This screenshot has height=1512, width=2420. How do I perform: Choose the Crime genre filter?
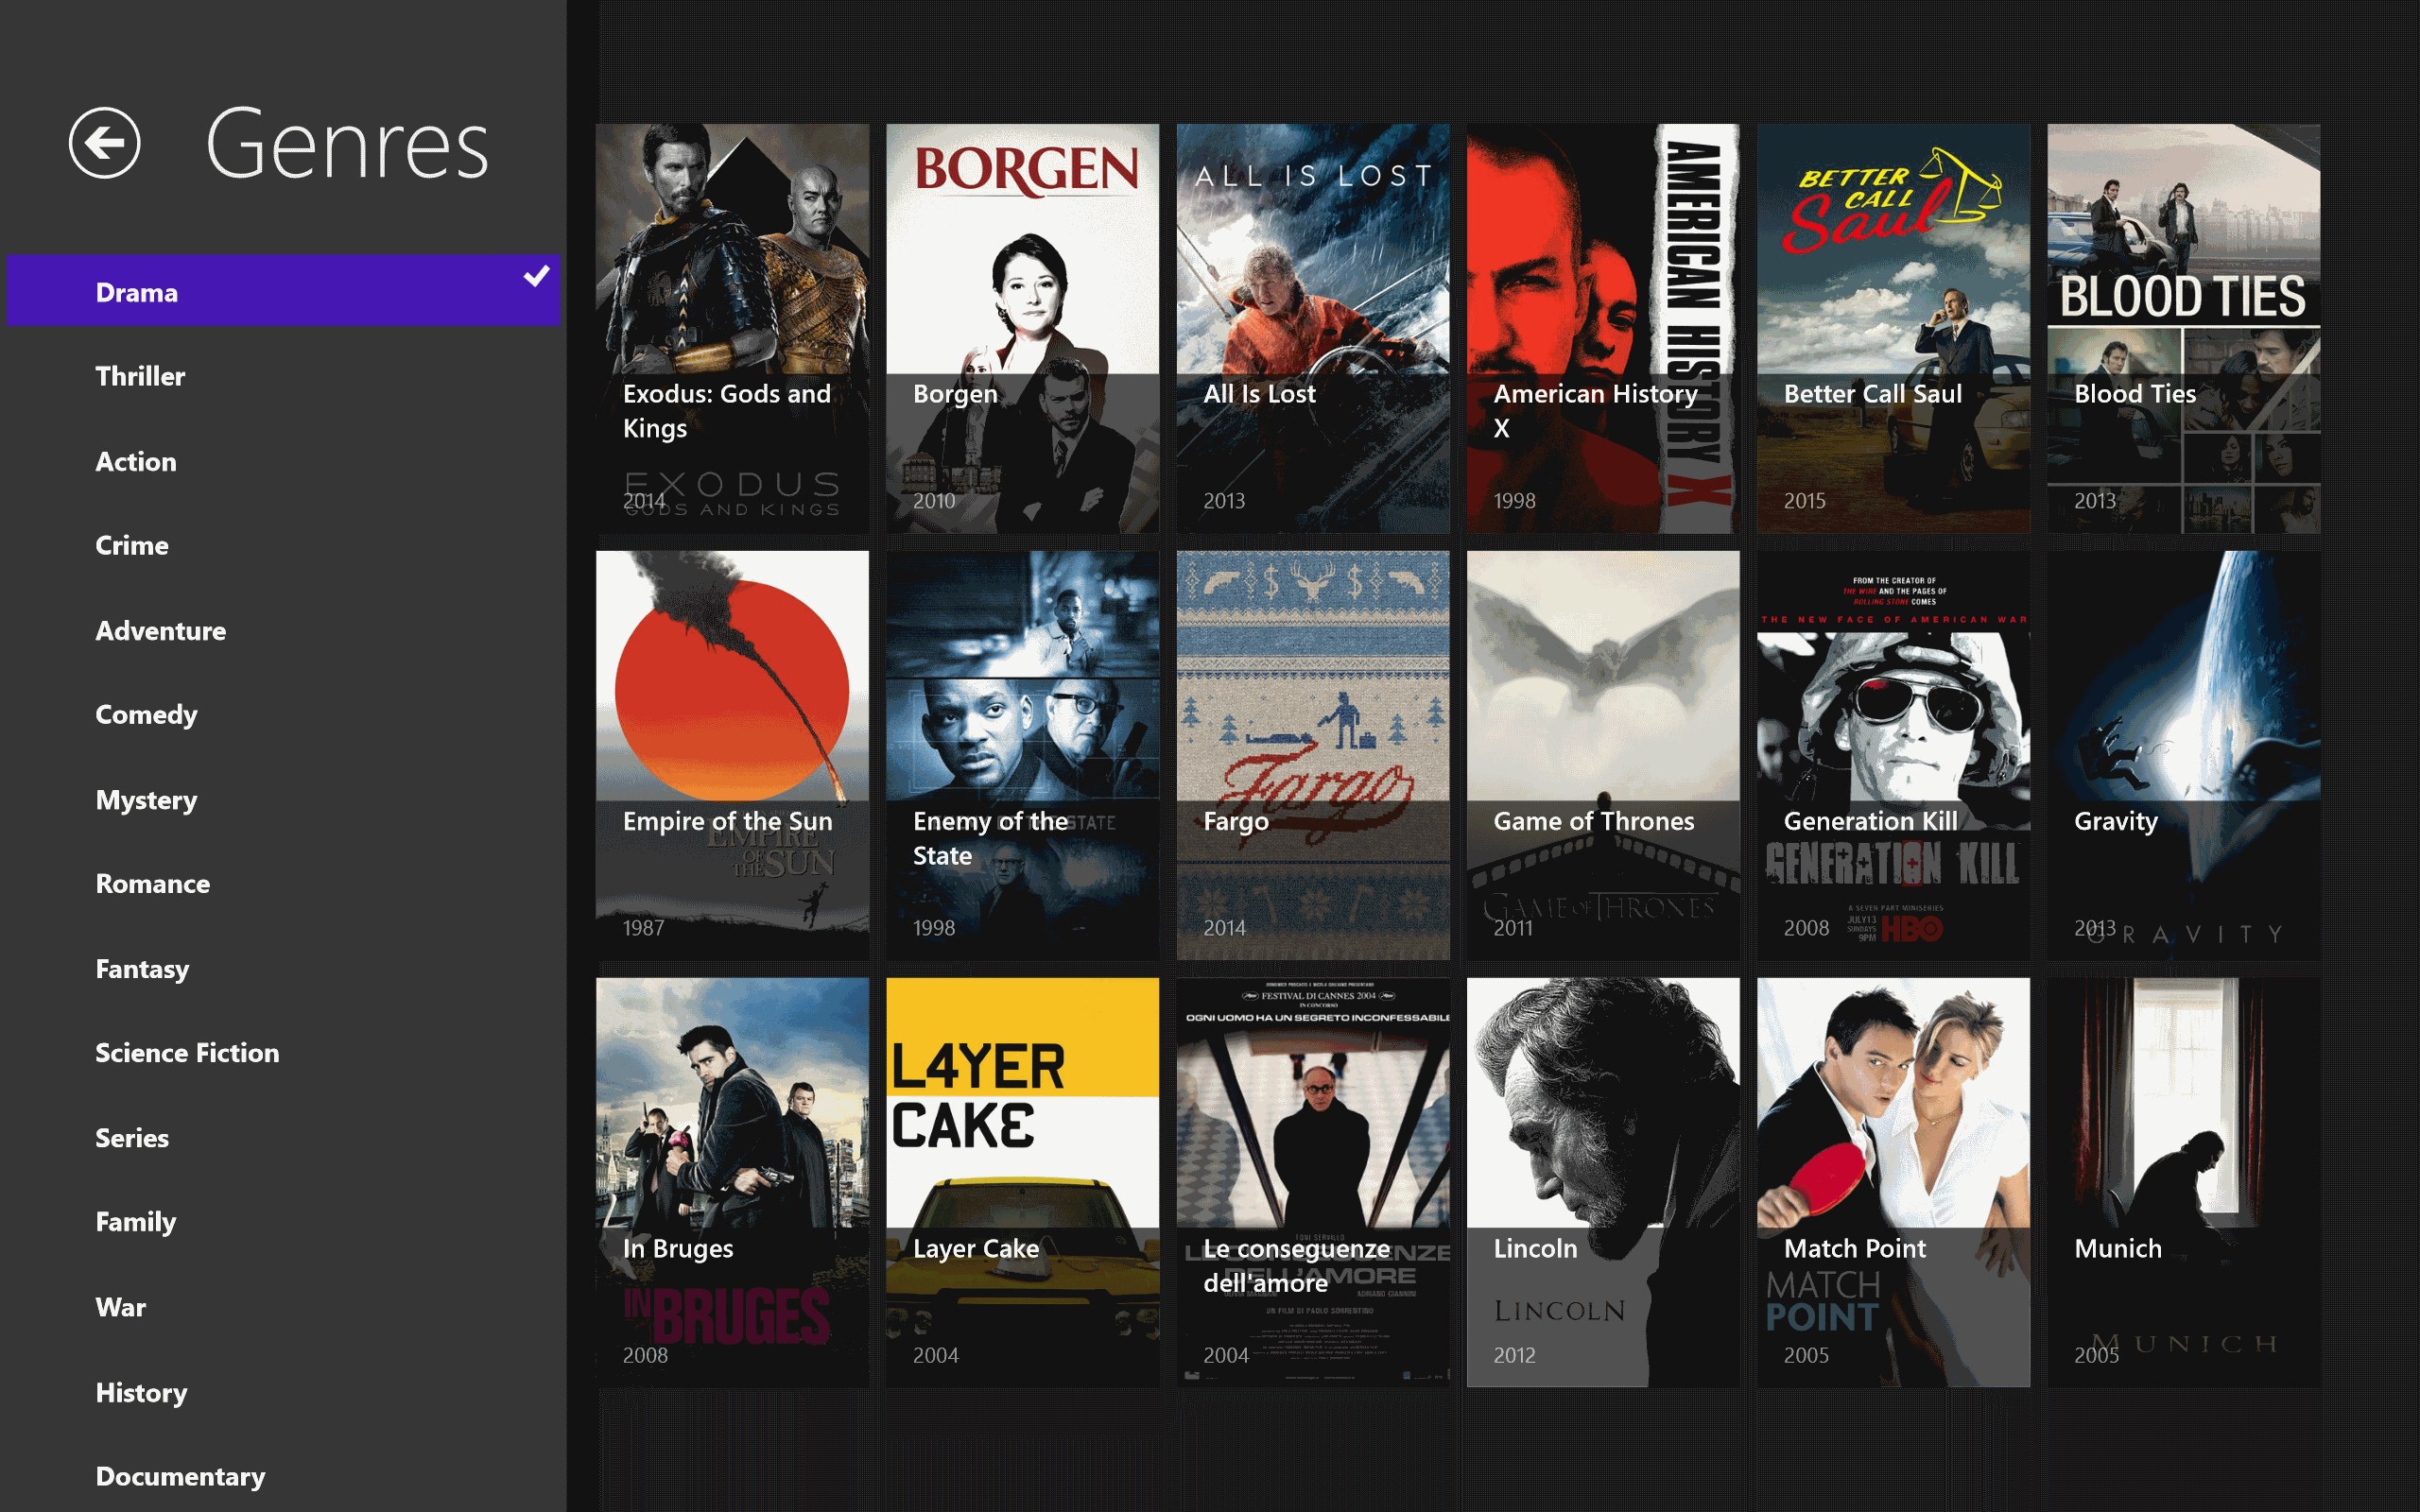(x=132, y=545)
